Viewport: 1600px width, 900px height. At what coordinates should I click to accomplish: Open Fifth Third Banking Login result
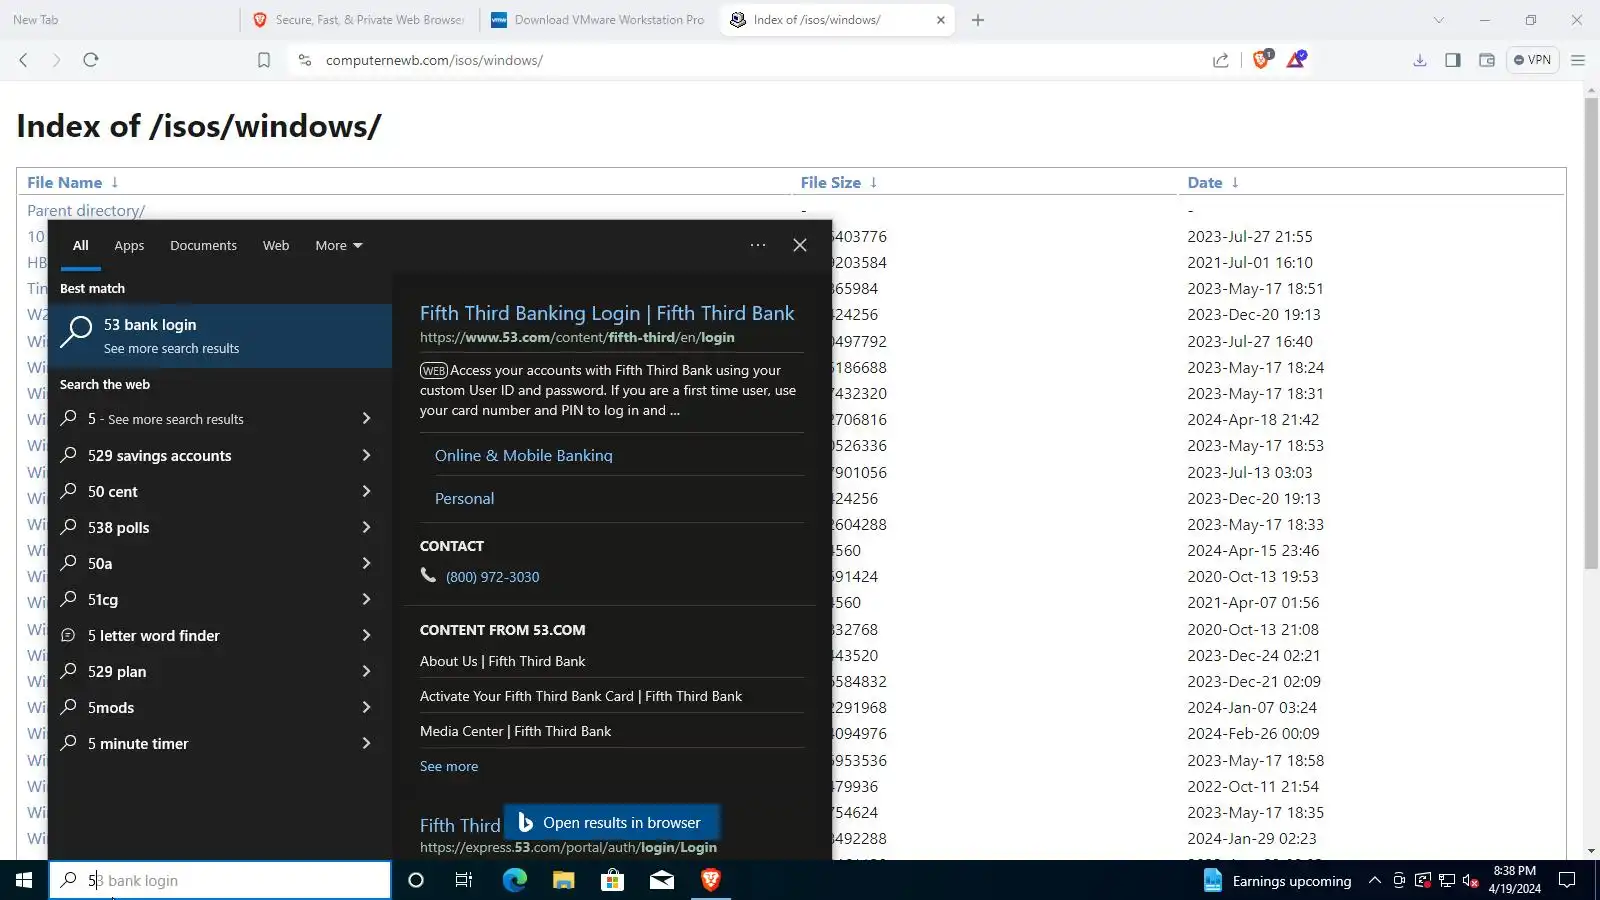[607, 313]
